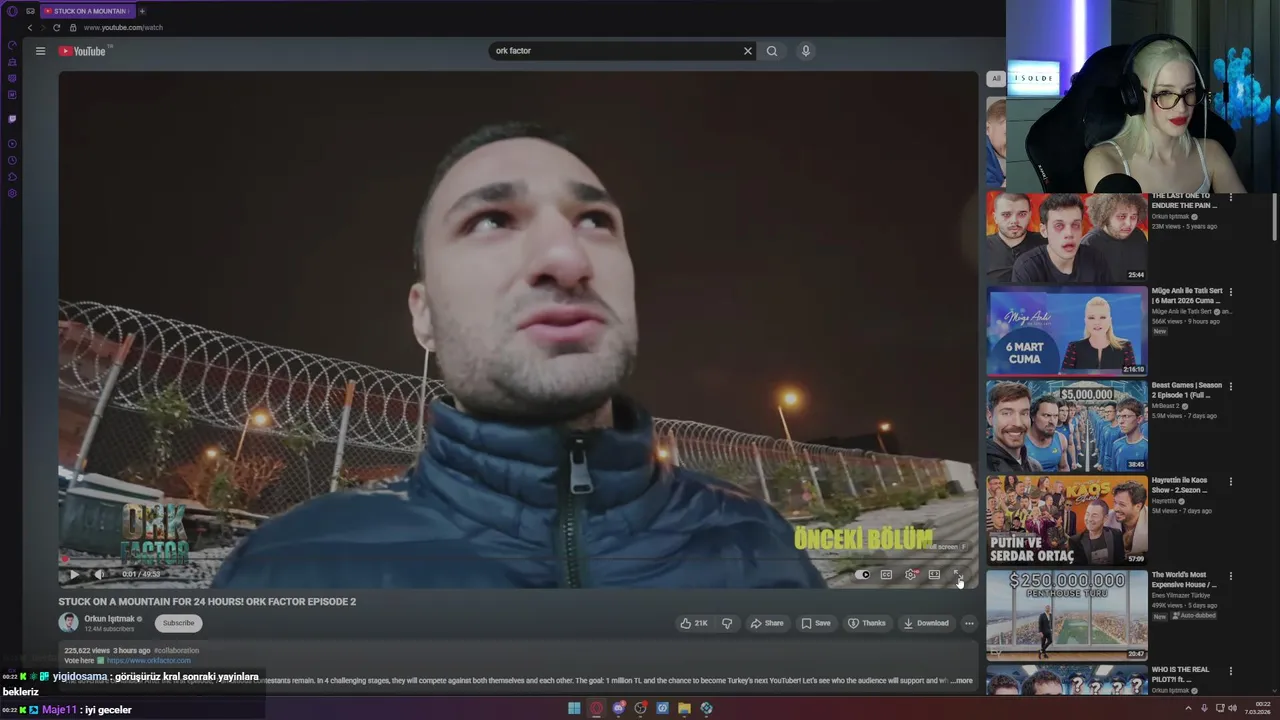
Task: Open the orkfactor.com vote link
Action: (148, 660)
